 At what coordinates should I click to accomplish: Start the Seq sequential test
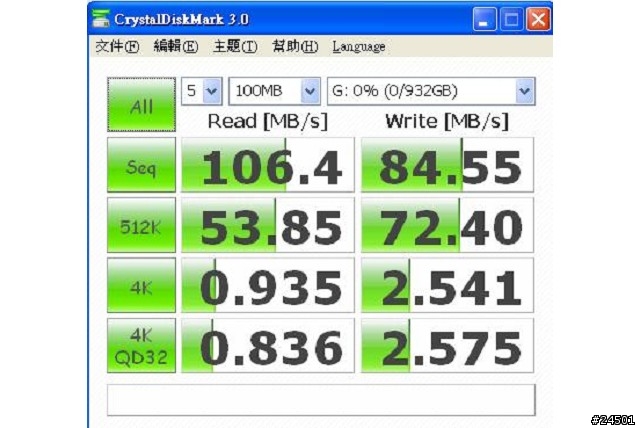click(x=141, y=165)
